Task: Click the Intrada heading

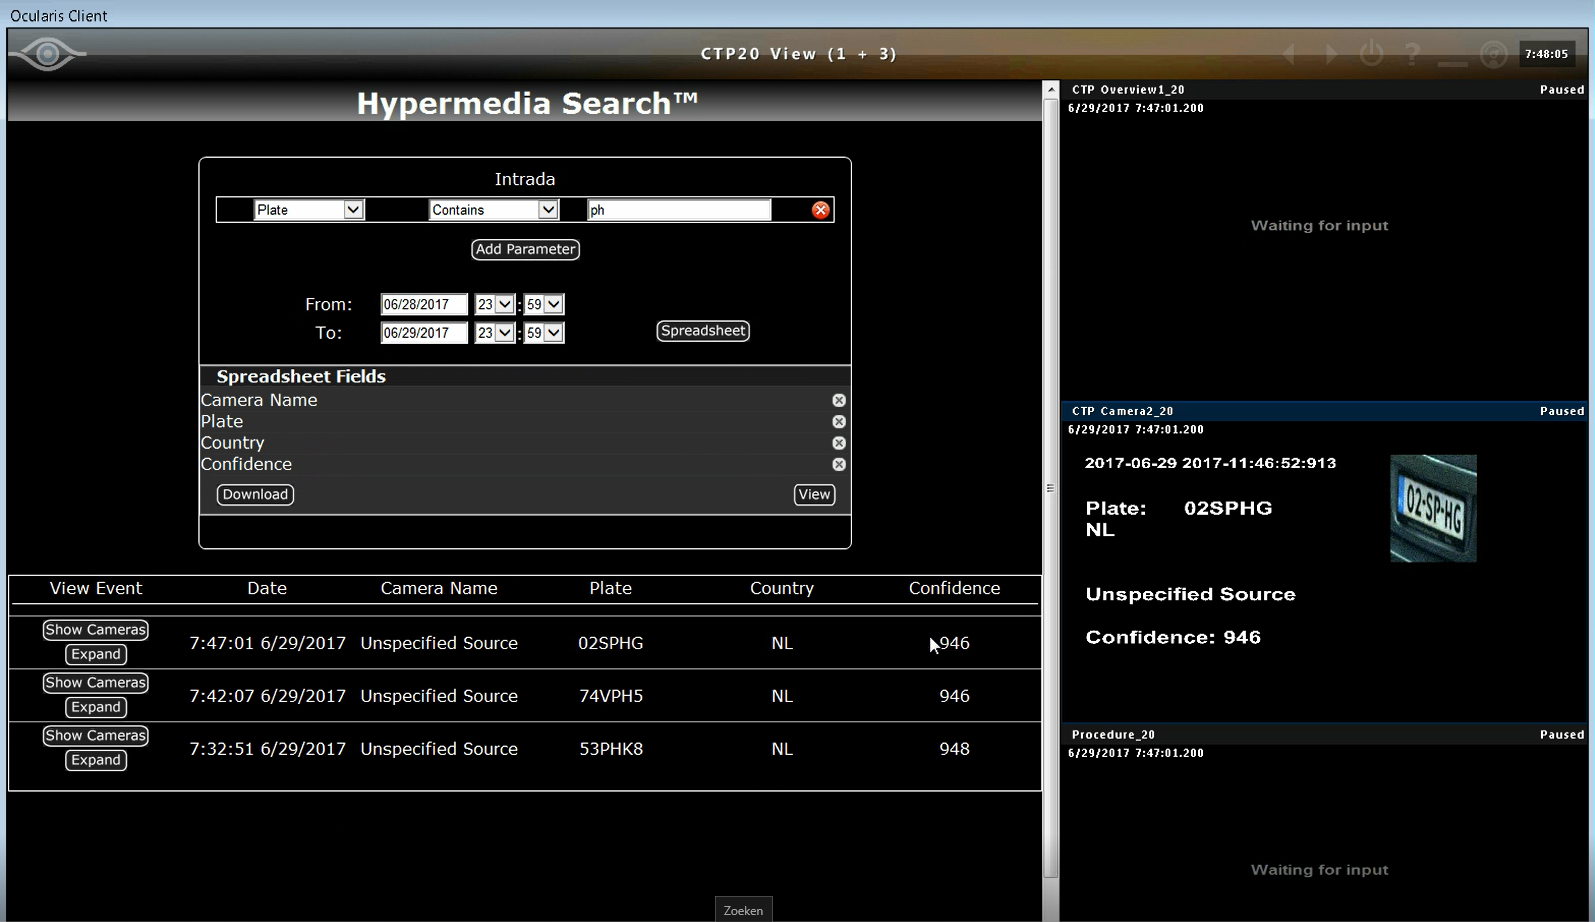Action: 525,179
